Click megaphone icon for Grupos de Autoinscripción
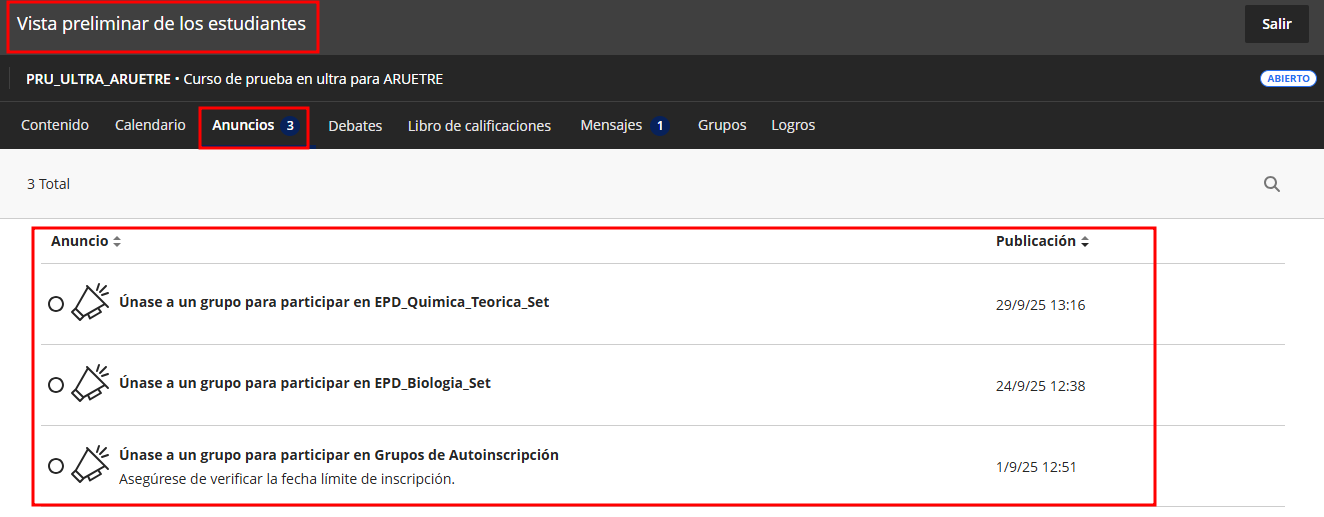The width and height of the screenshot is (1324, 517). coord(90,465)
